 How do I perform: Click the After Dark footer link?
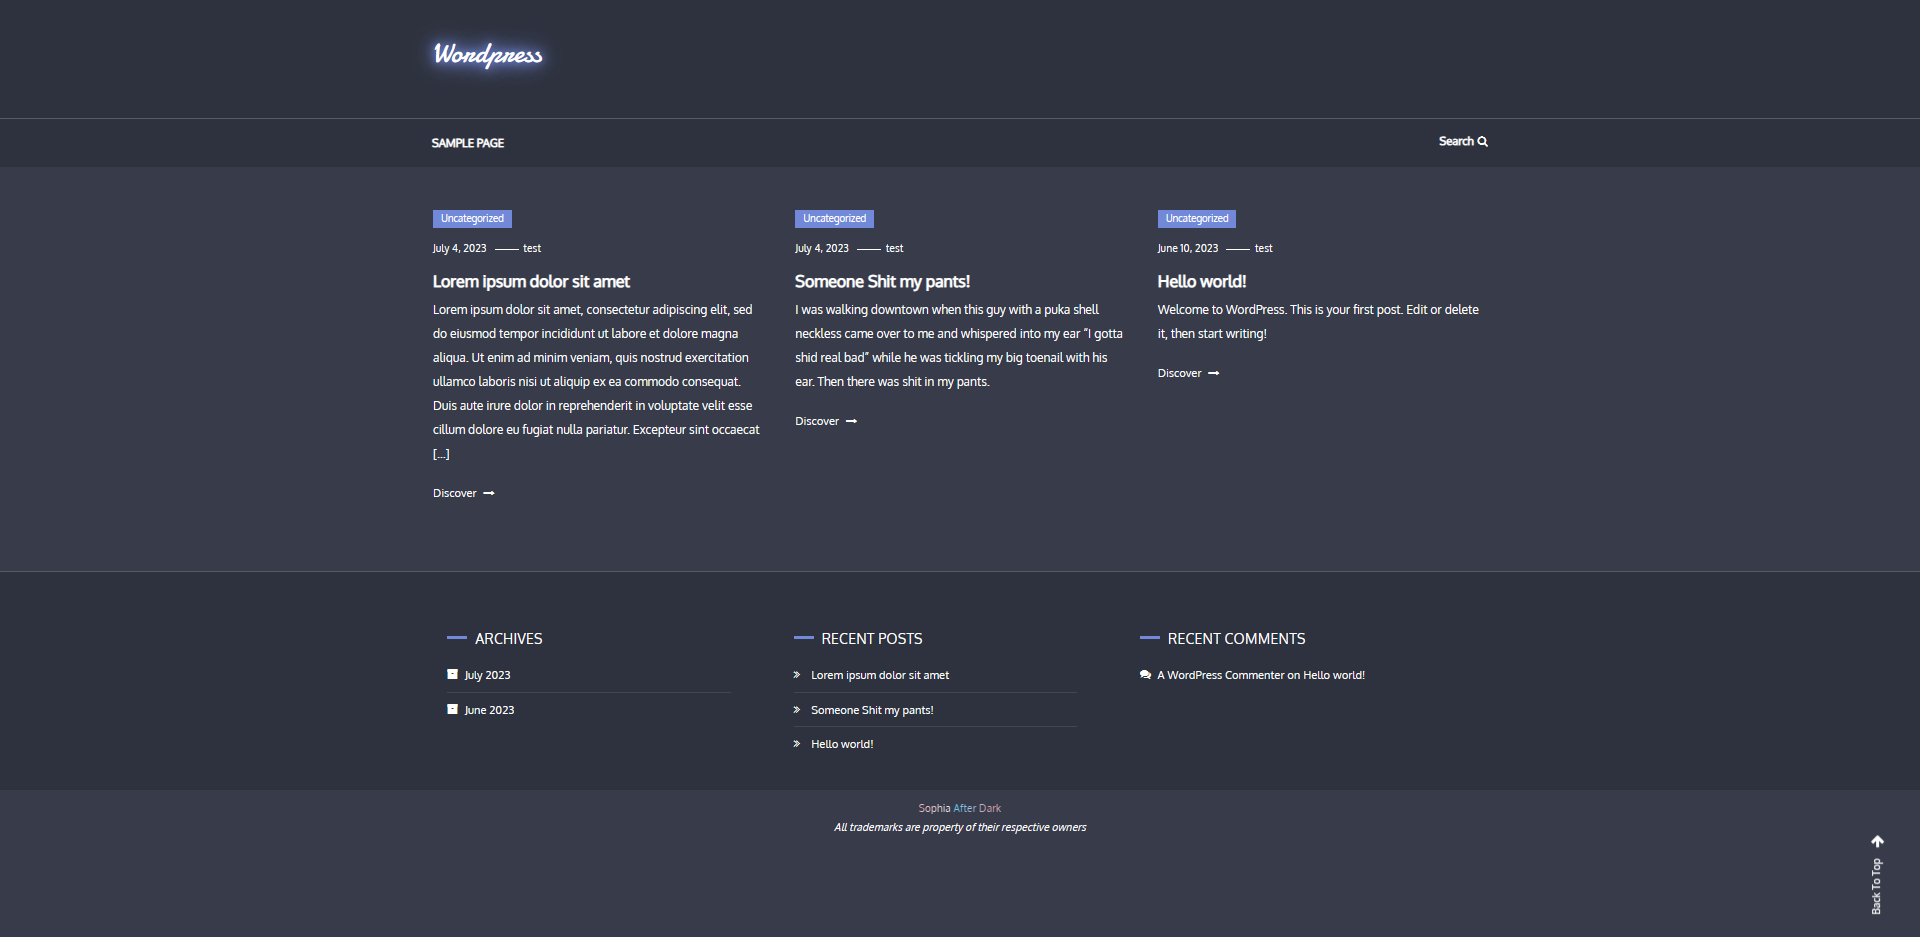[977, 809]
